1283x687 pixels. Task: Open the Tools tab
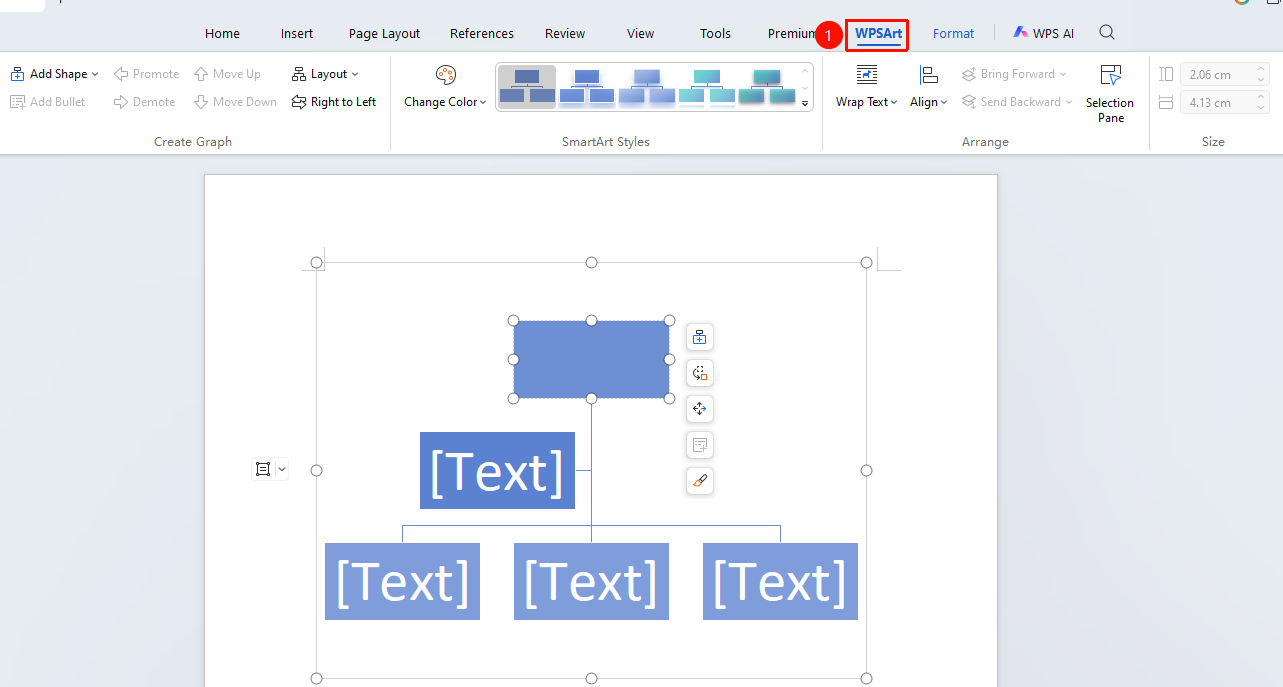click(x=715, y=33)
